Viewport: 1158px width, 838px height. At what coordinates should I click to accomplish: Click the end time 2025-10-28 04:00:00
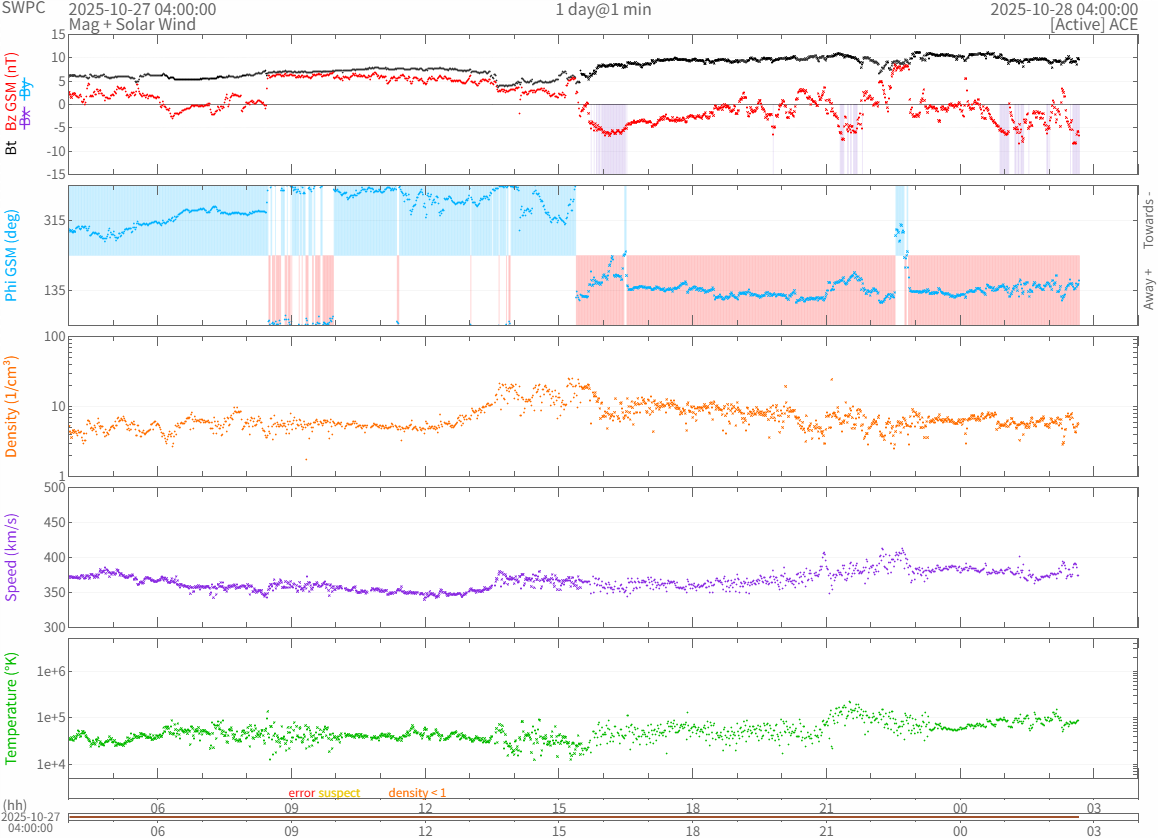tap(1064, 9)
